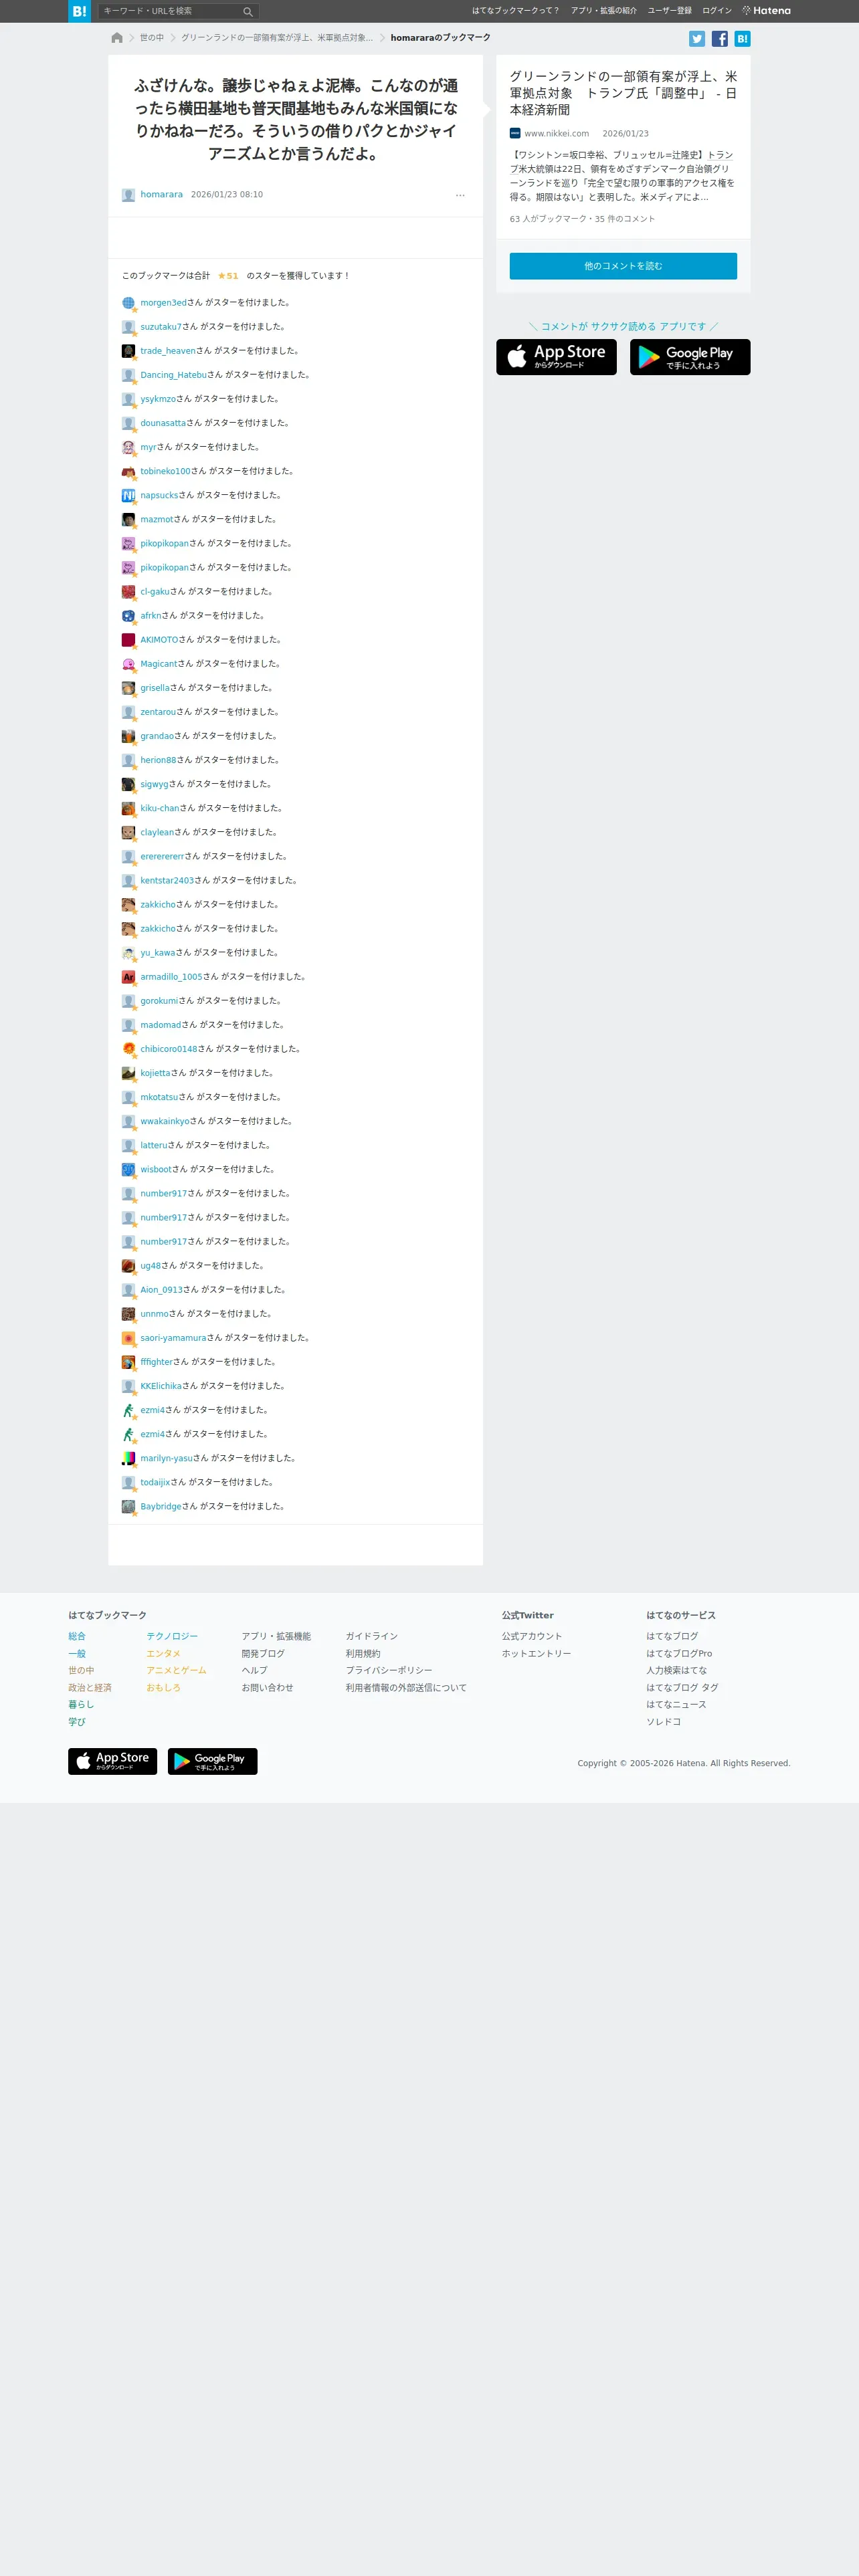Click AKIMOTO's dark red avatar
859x2576 pixels.
tap(128, 640)
